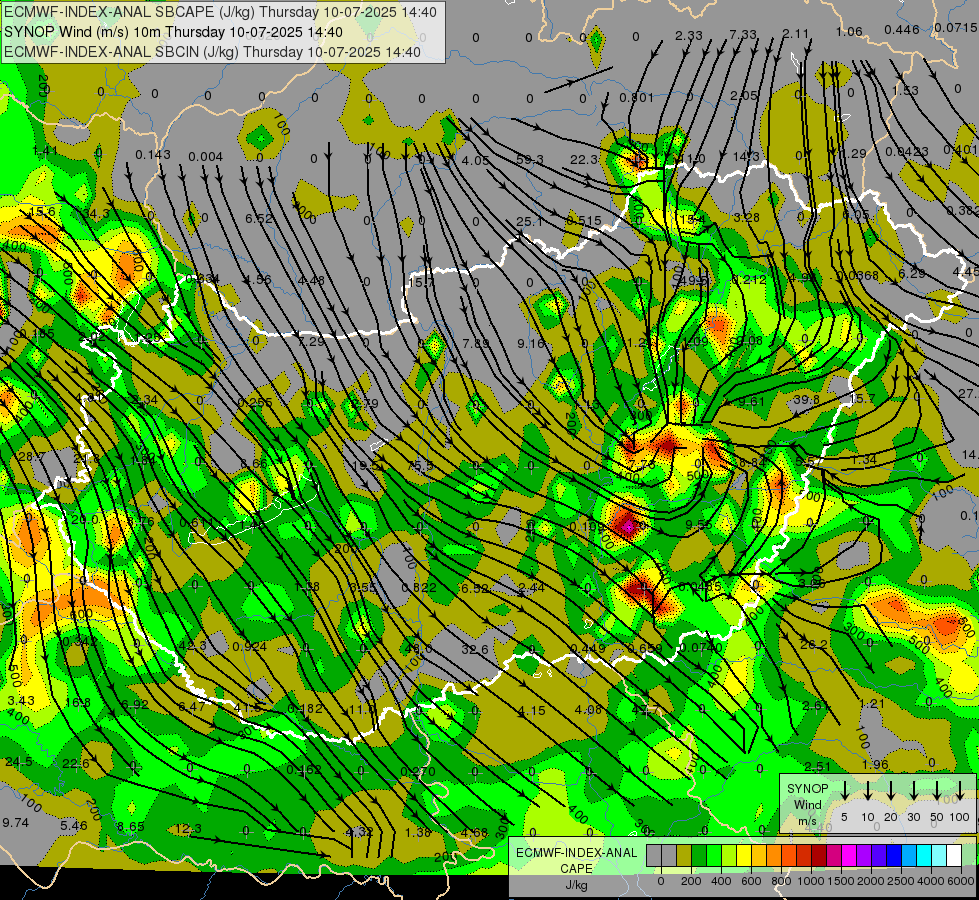The image size is (979, 900).
Task: Click the J/kg unit label in legend
Action: pyautogui.click(x=577, y=885)
